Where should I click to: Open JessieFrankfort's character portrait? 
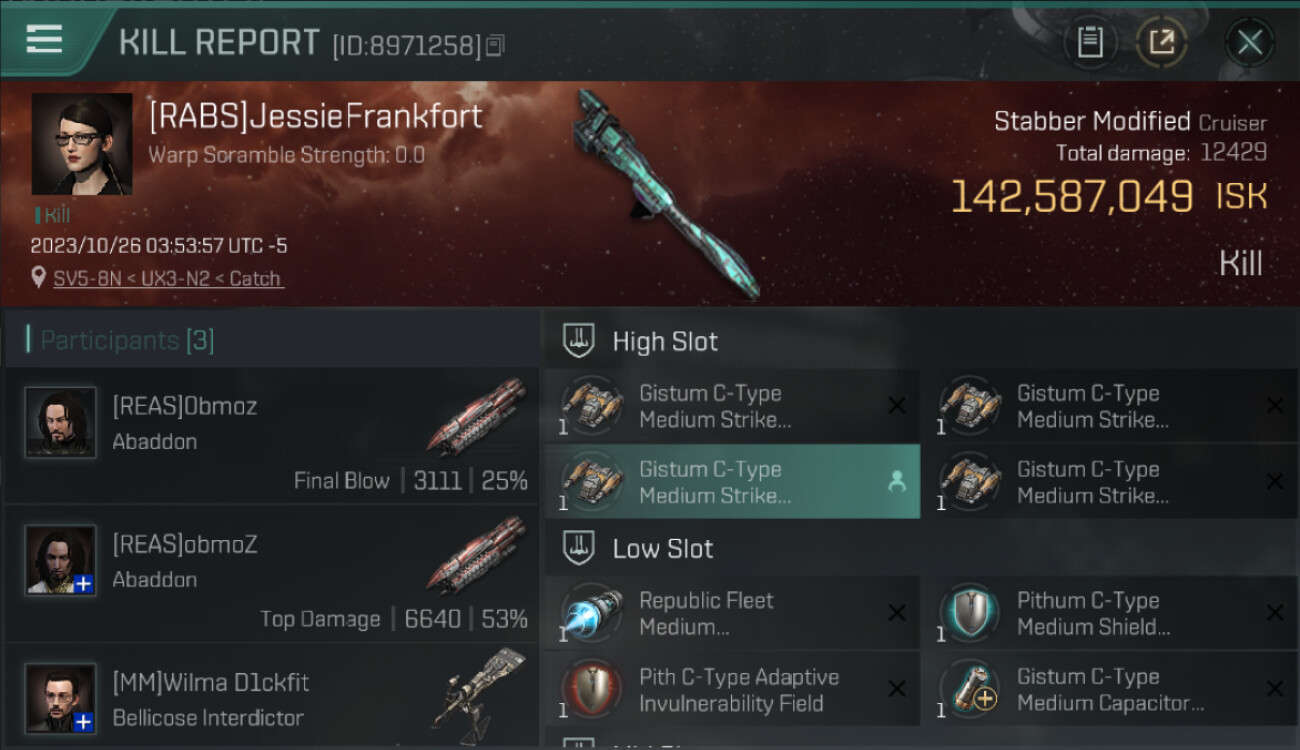(82, 144)
